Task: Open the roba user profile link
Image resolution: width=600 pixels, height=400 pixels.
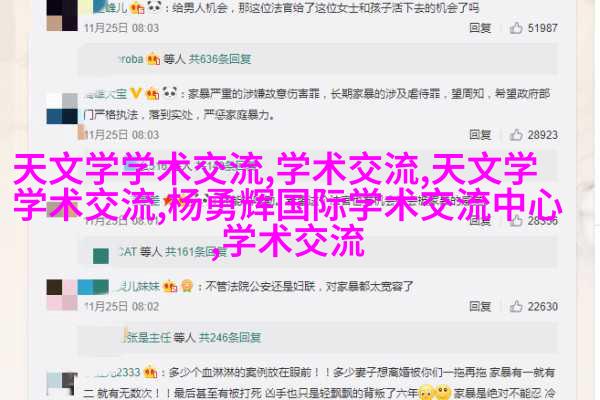Action: pos(131,59)
